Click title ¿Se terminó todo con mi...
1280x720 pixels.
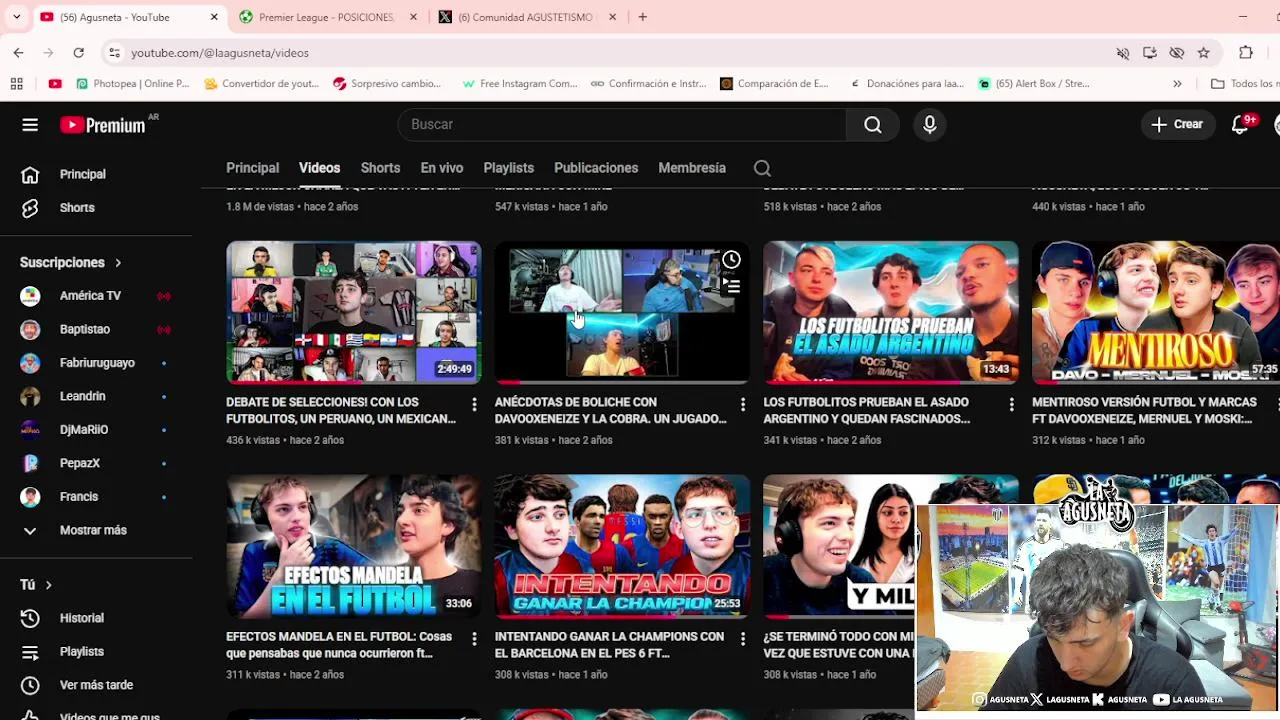(x=838, y=645)
